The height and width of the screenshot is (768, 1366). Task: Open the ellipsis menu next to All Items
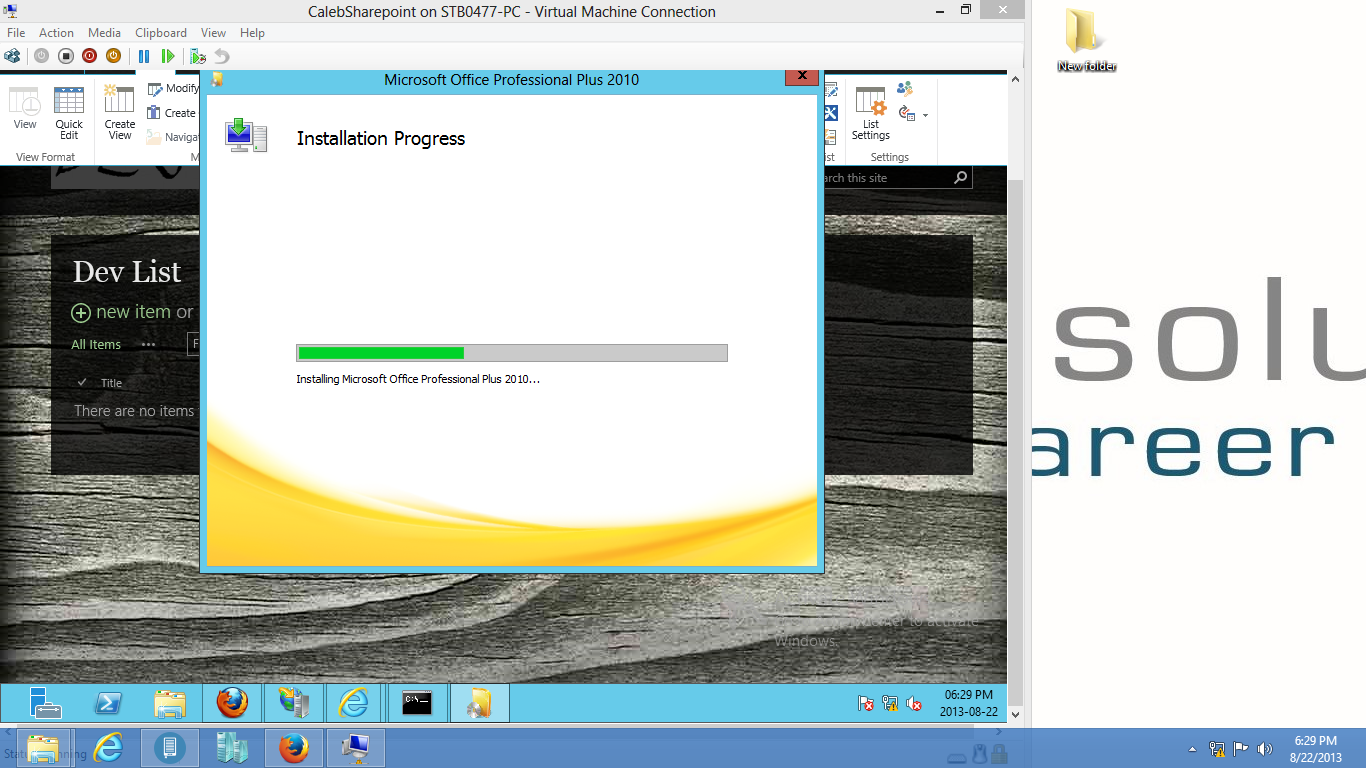[x=149, y=345]
